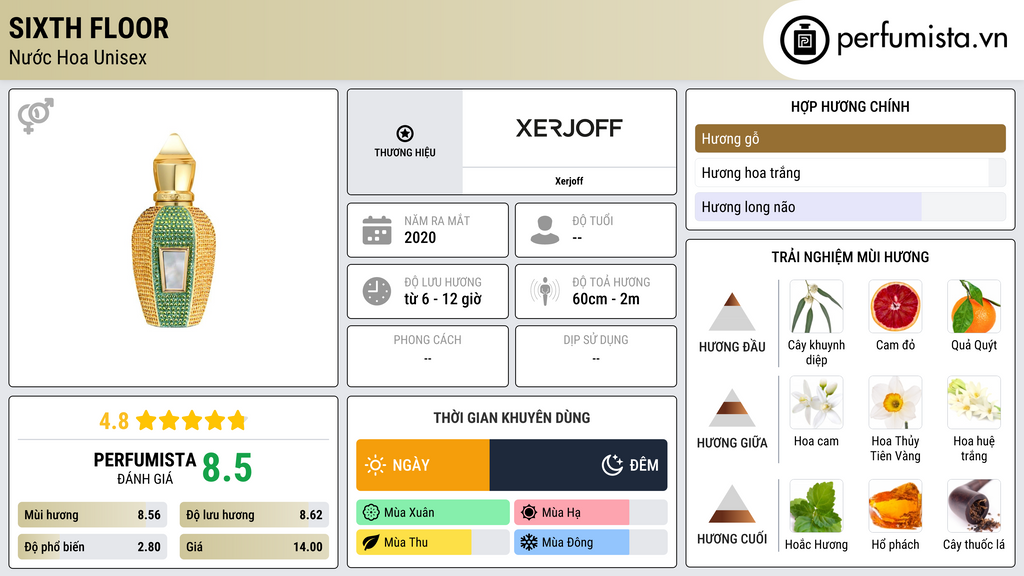This screenshot has height=576, width=1024.
Task: Open the Xerjoff brand logo
Action: point(569,128)
